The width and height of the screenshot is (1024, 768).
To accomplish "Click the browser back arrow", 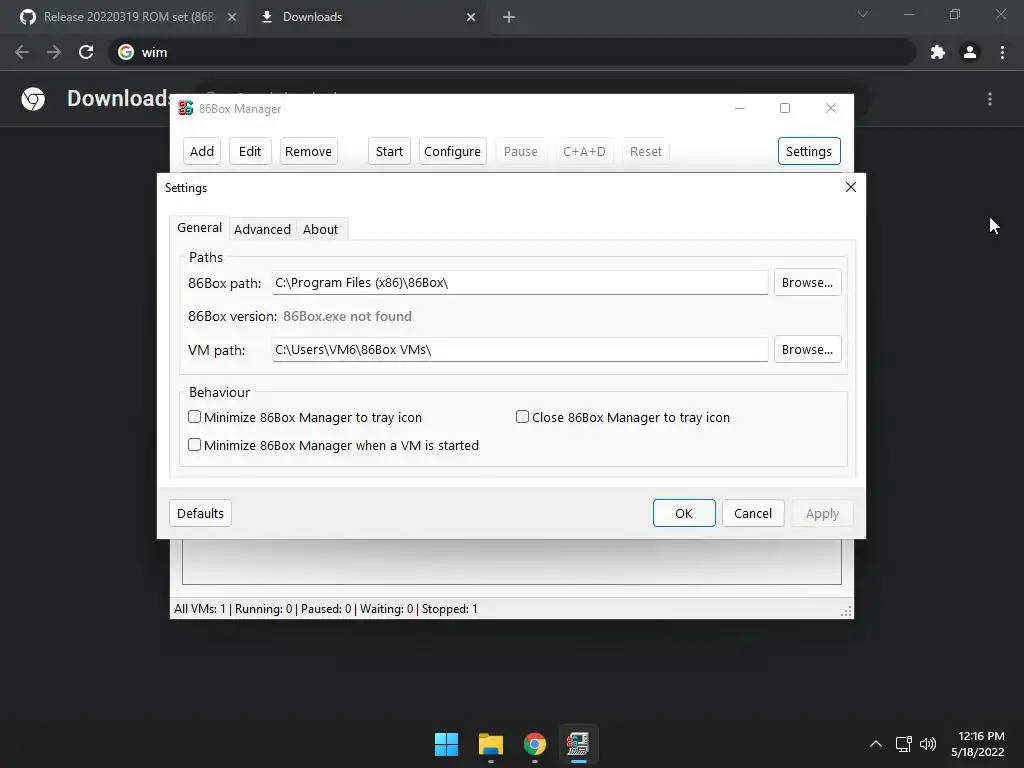I will tap(22, 52).
